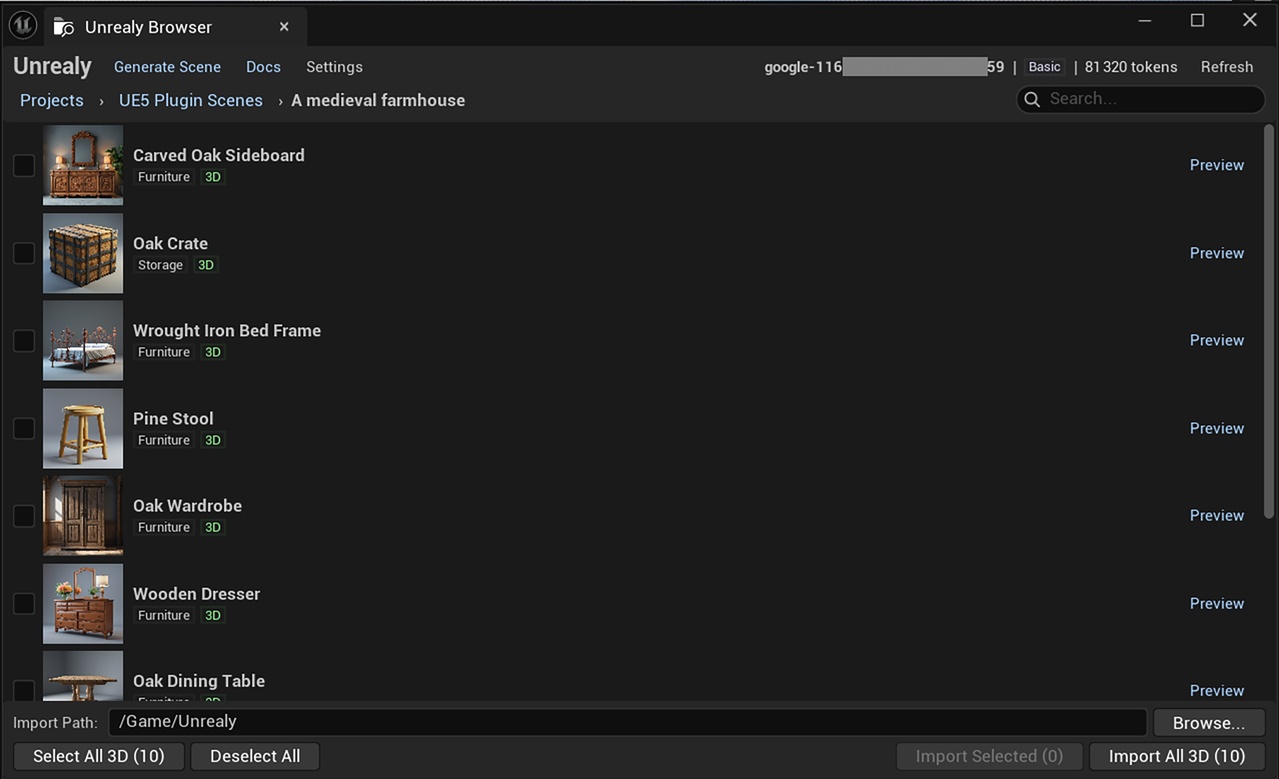Click the Pine Stool title

click(173, 418)
